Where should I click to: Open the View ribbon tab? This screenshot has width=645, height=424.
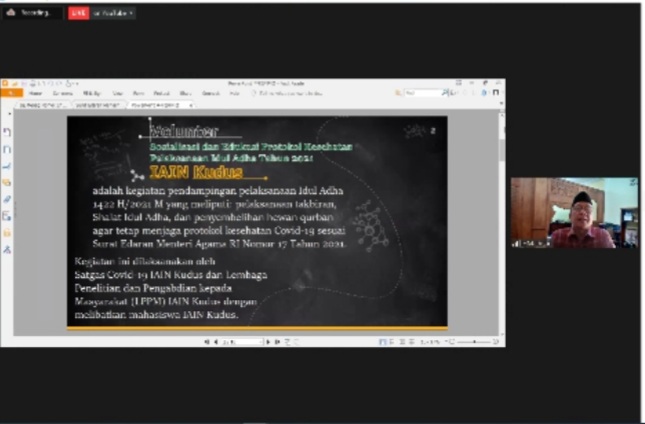point(118,93)
